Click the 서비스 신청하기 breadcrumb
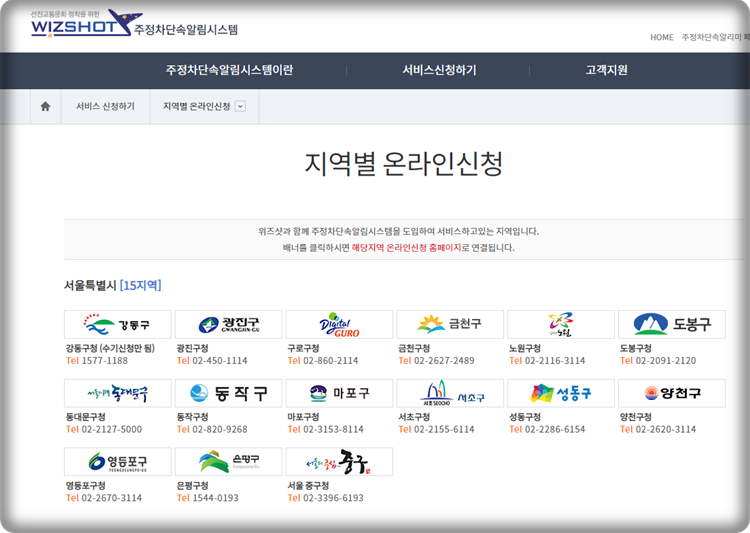 tap(105, 106)
